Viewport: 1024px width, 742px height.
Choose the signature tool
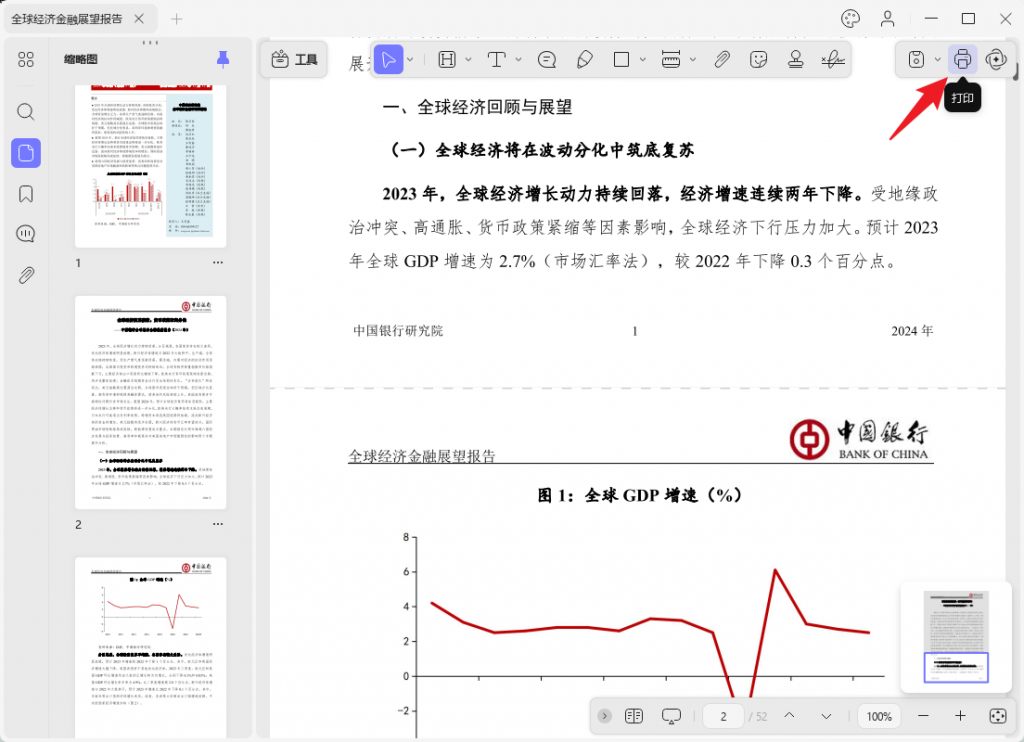click(x=832, y=60)
